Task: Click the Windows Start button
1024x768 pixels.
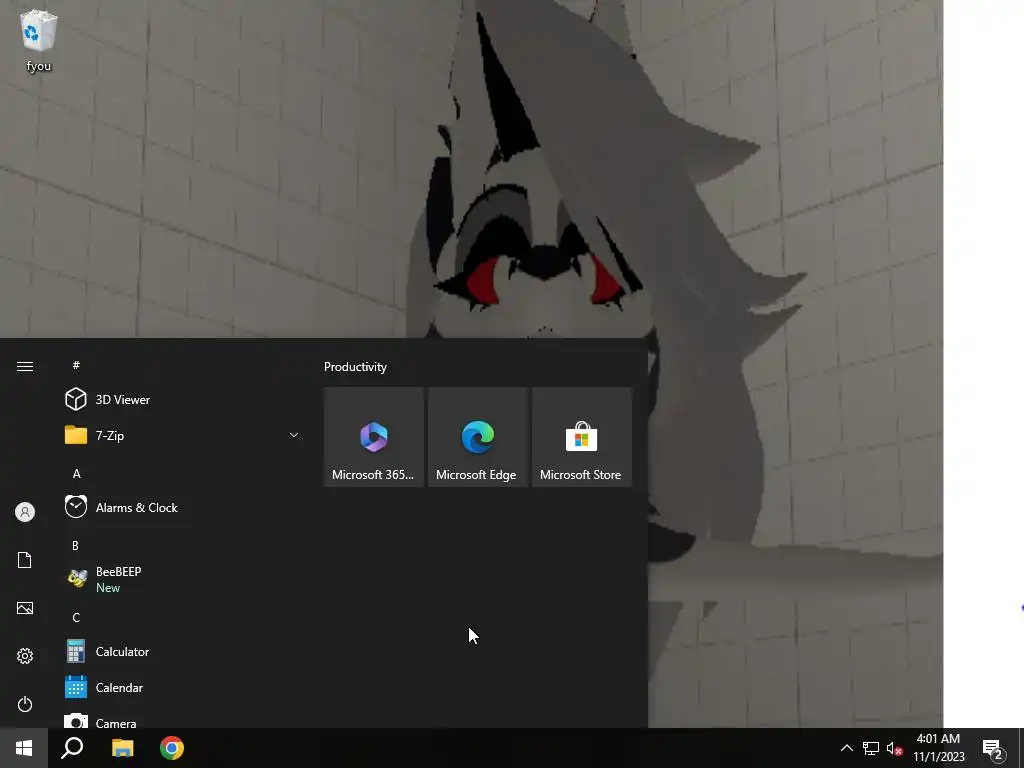Action: [24, 748]
